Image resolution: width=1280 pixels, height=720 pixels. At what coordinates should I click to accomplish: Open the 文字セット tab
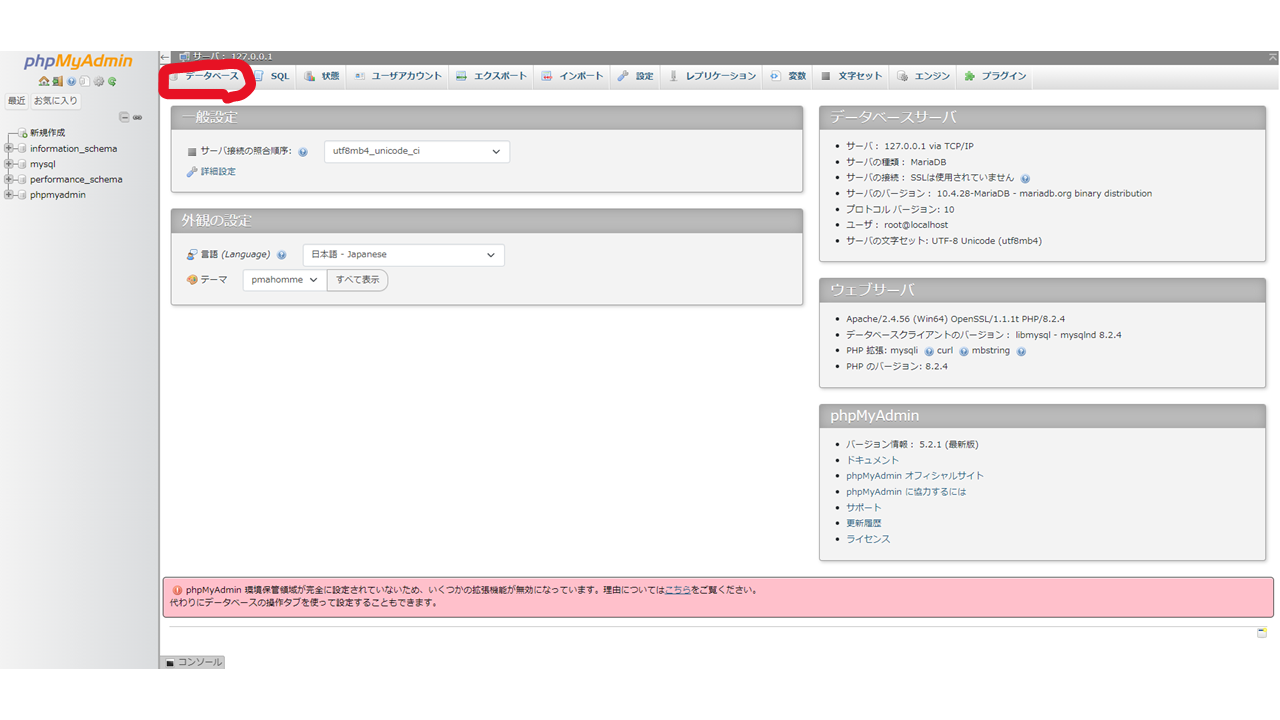click(852, 76)
